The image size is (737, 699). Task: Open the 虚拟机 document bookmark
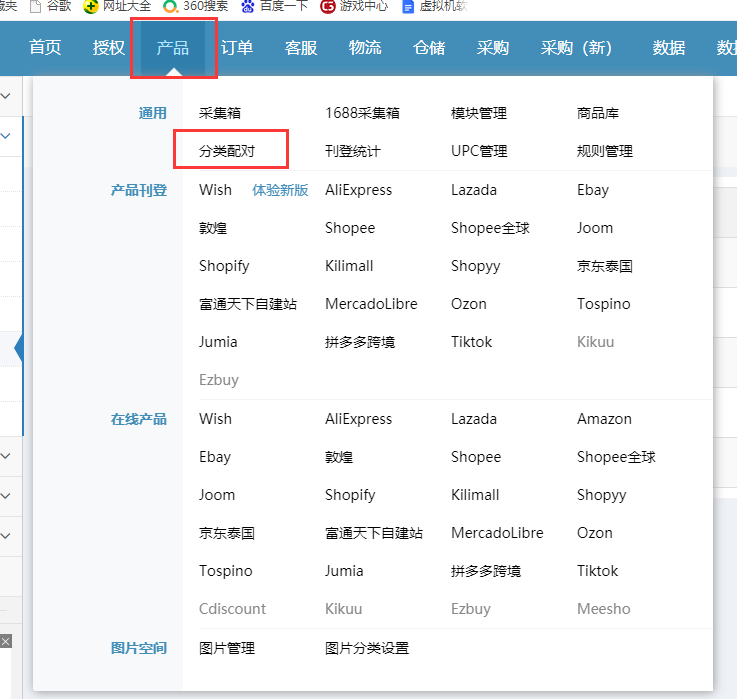tap(435, 6)
